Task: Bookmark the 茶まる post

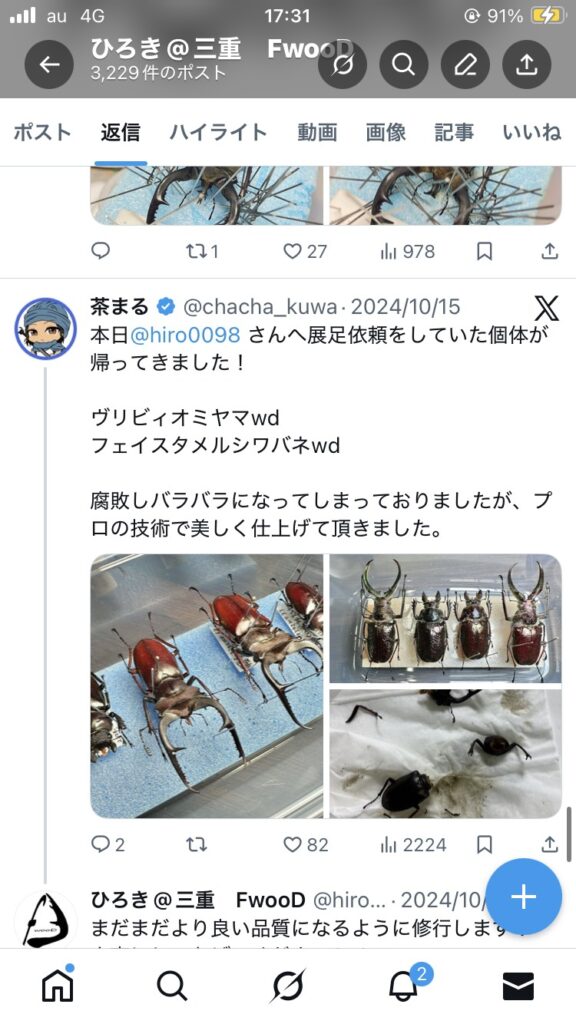Action: click(484, 844)
